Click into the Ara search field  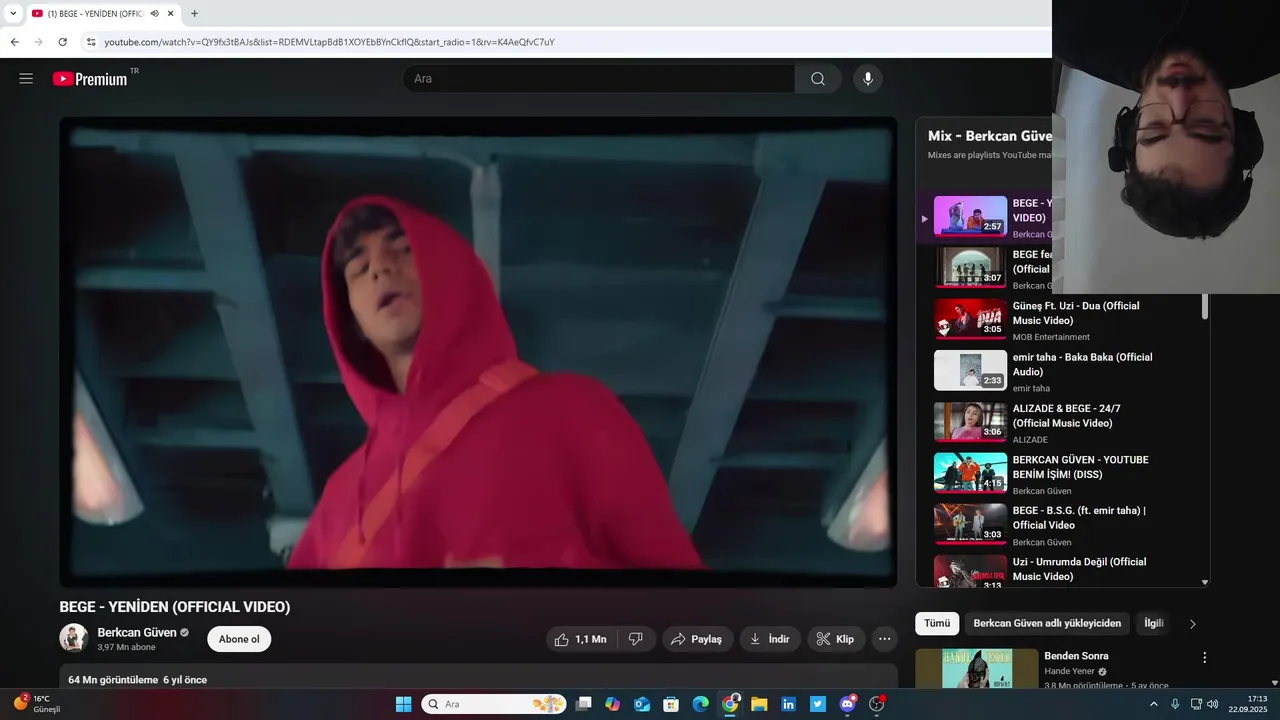(600, 79)
